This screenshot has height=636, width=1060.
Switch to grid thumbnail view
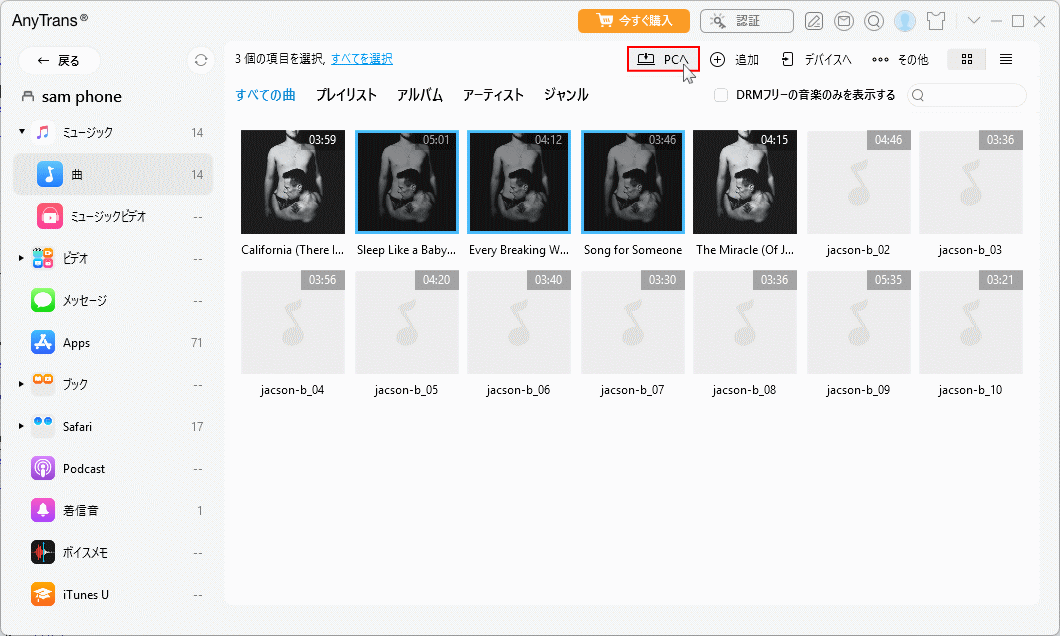coord(967,59)
